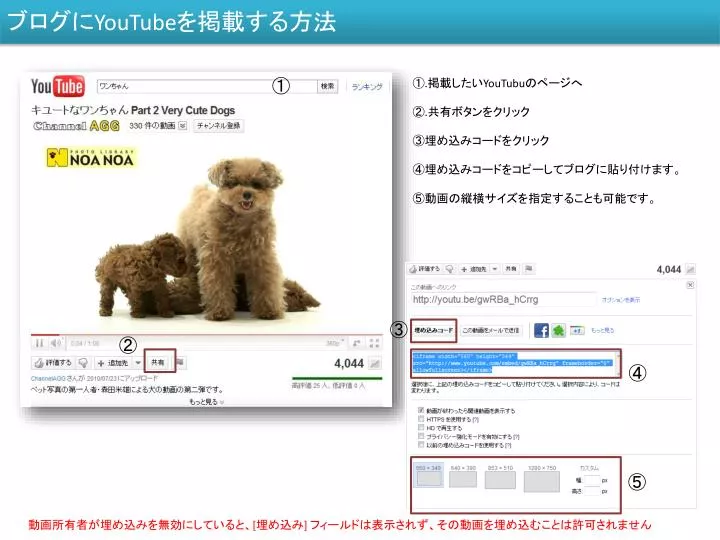Click the Channel AGG logo
Screen dimensions: 720x540
click(x=76, y=126)
